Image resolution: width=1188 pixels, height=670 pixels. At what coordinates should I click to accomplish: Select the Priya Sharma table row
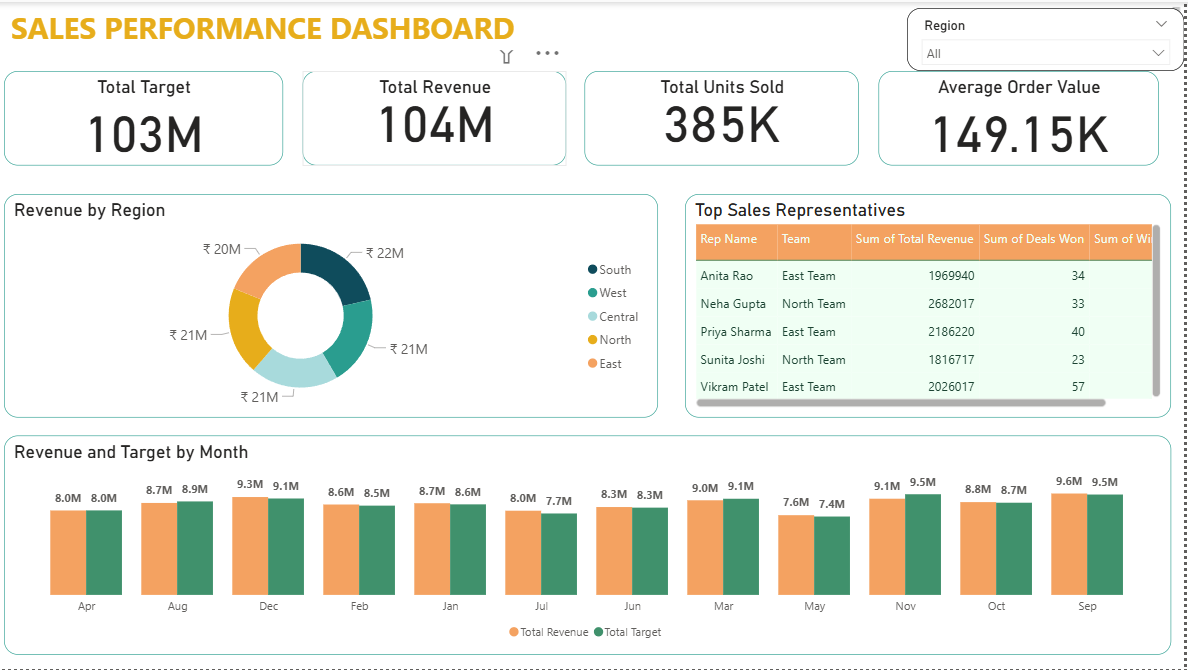tap(735, 332)
